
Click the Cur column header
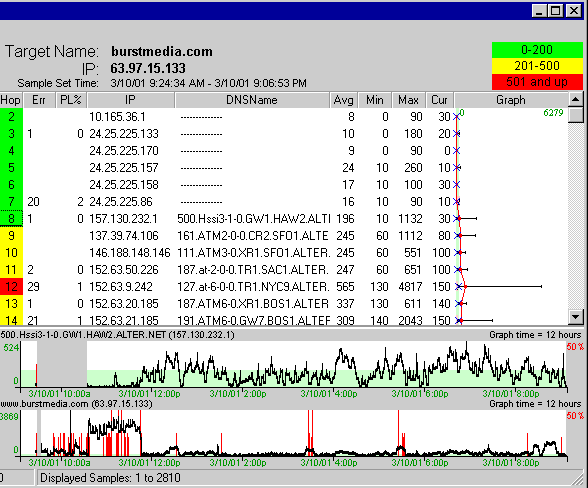[440, 100]
